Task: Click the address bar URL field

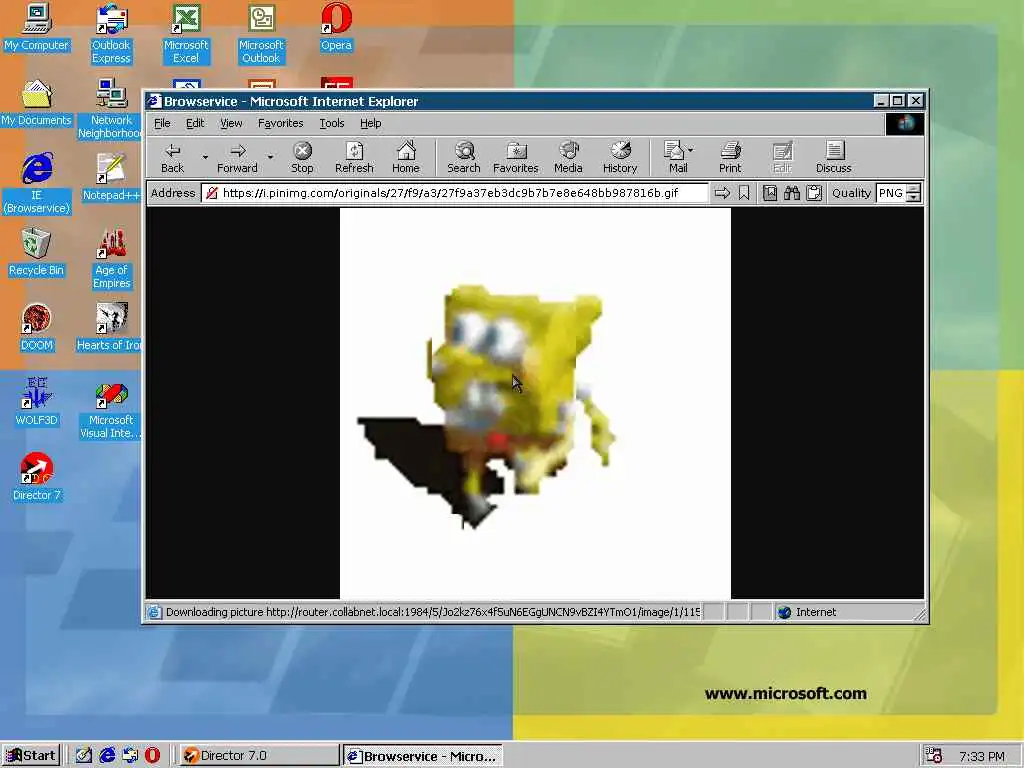Action: tap(455, 193)
